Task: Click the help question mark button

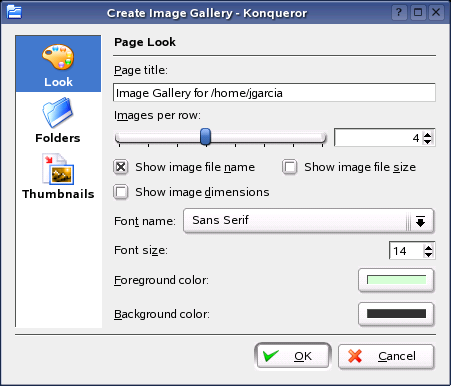Action: [399, 13]
